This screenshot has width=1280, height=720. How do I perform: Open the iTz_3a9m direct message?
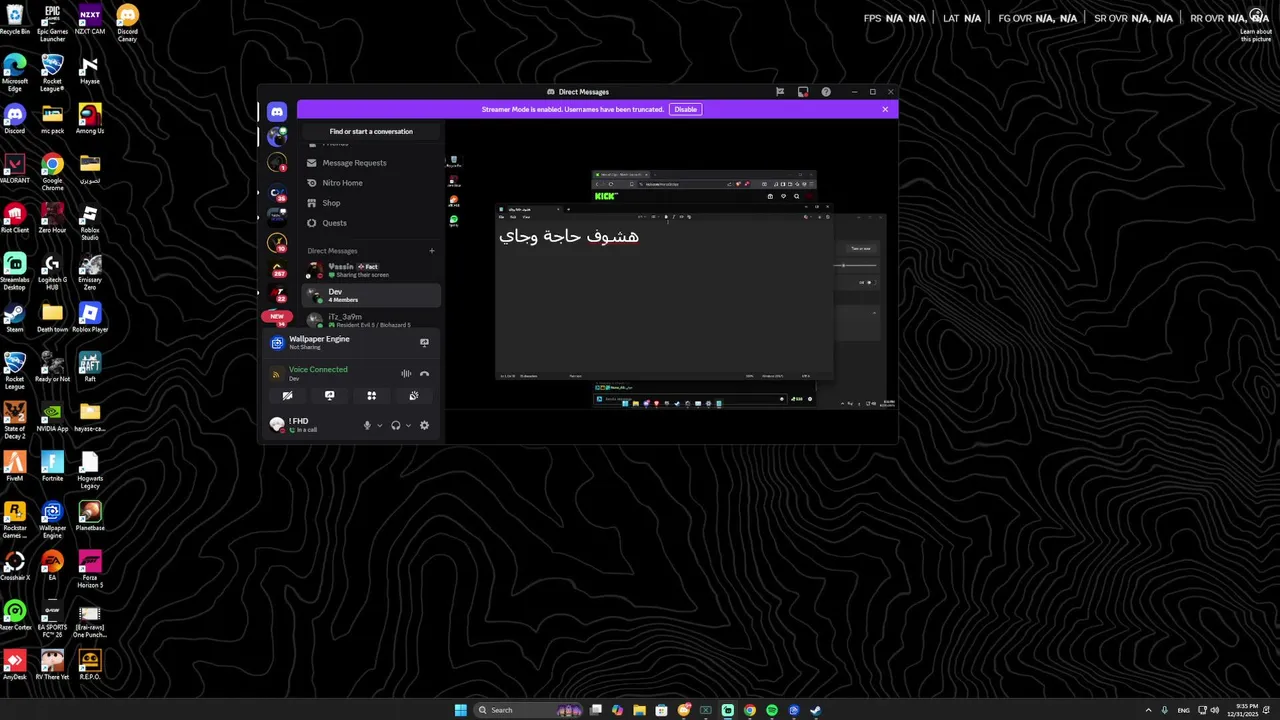371,320
